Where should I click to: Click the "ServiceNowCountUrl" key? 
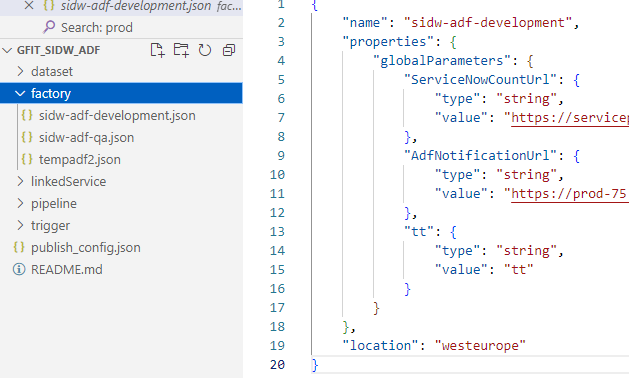(481, 79)
